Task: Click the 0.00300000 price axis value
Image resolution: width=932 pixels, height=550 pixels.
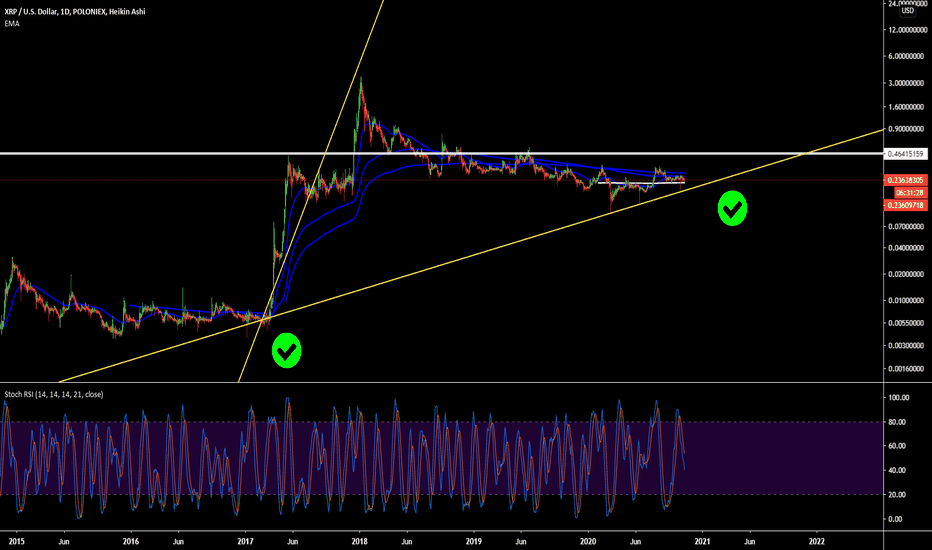Action: click(x=906, y=345)
